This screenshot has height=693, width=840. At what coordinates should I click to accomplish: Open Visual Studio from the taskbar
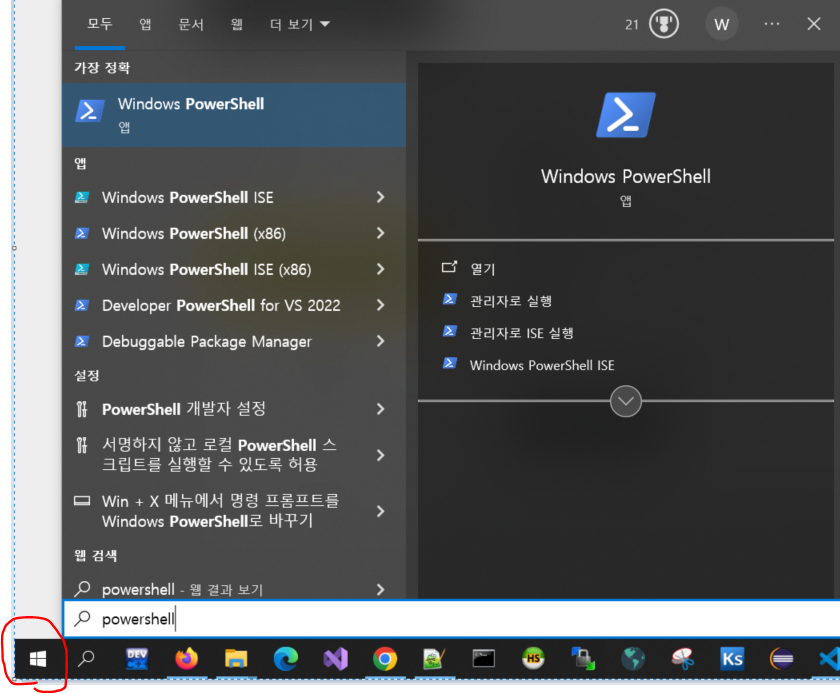335,659
